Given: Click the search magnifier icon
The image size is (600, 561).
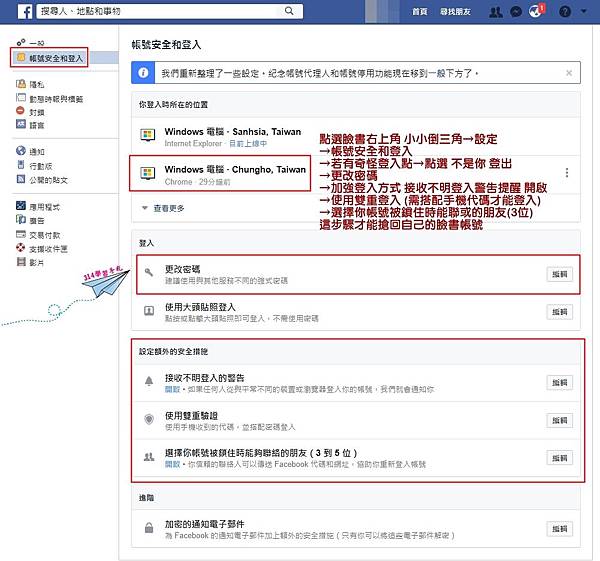Looking at the screenshot, I should pyautogui.click(x=290, y=11).
